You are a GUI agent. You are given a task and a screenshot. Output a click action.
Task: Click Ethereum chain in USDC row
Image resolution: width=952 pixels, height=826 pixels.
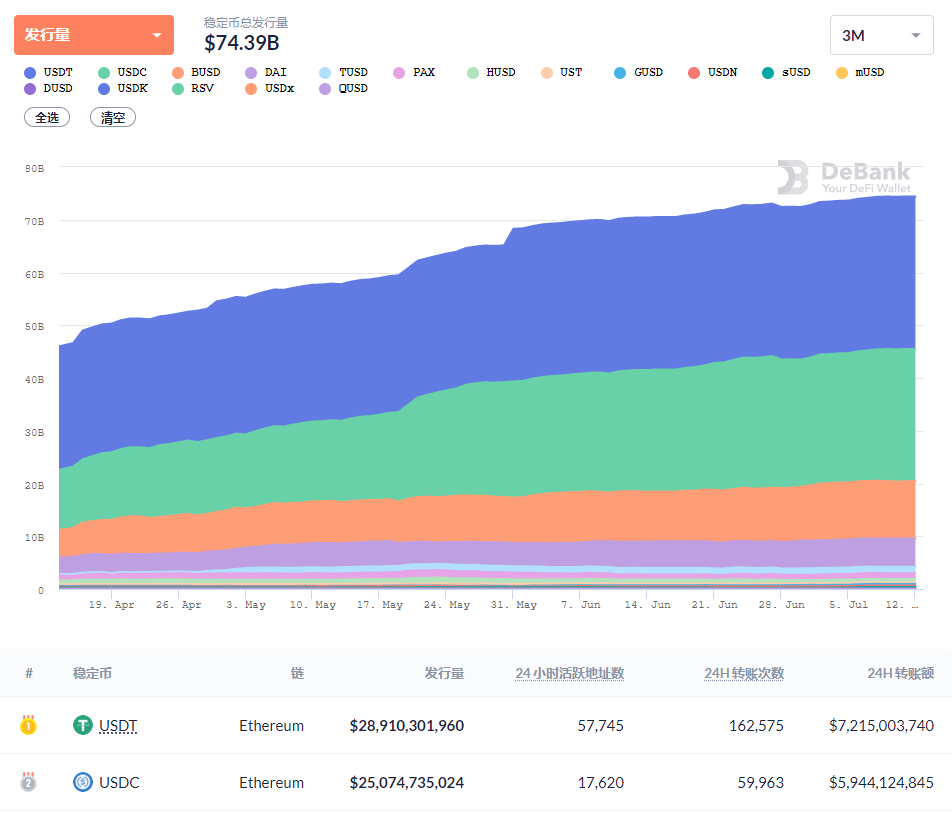(271, 782)
